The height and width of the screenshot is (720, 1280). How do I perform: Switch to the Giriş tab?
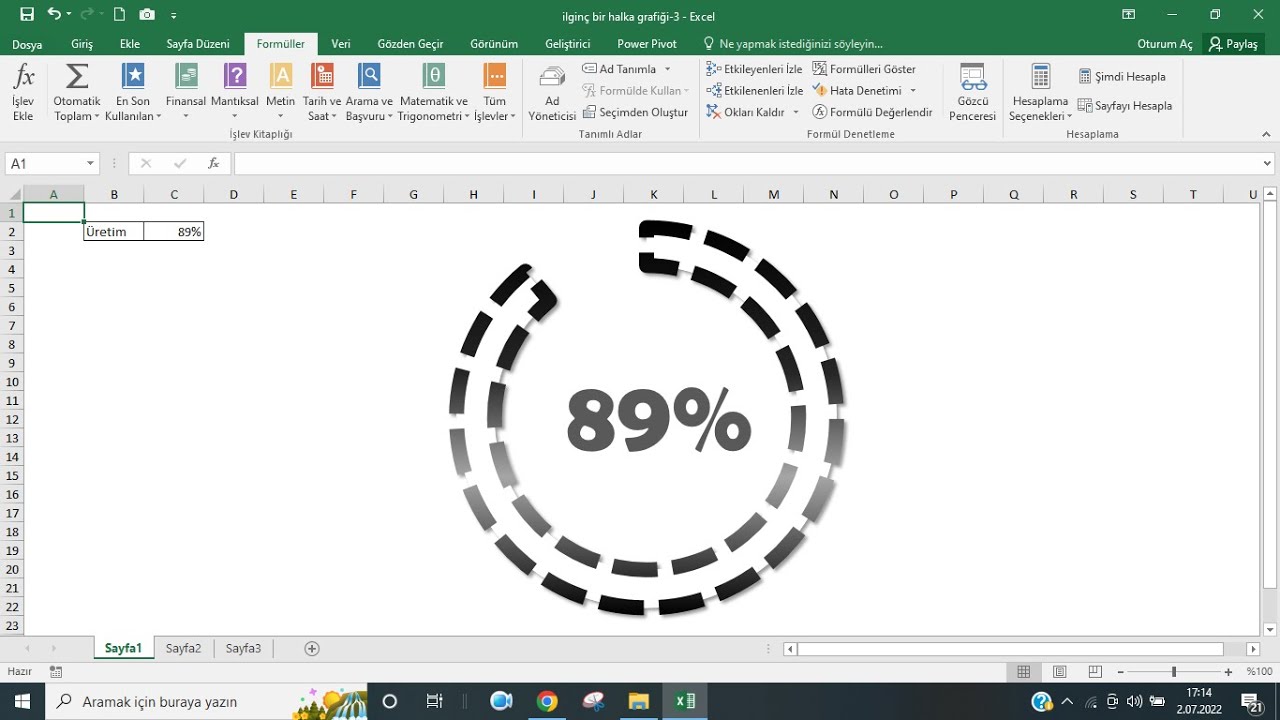[82, 44]
